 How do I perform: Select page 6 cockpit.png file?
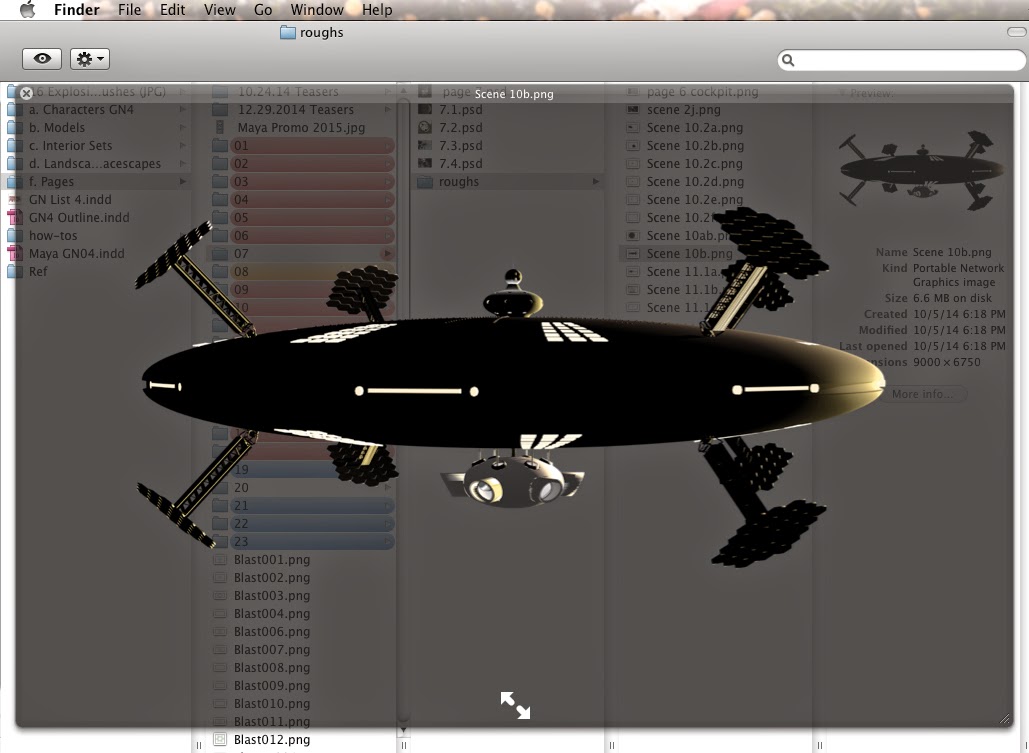702,92
